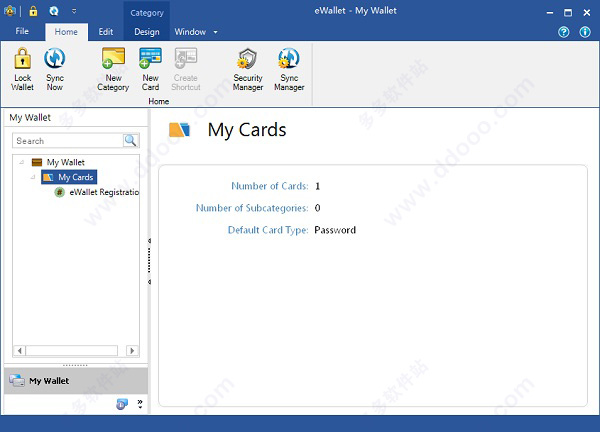
Task: Click the Category contextual tab header
Action: pos(147,13)
